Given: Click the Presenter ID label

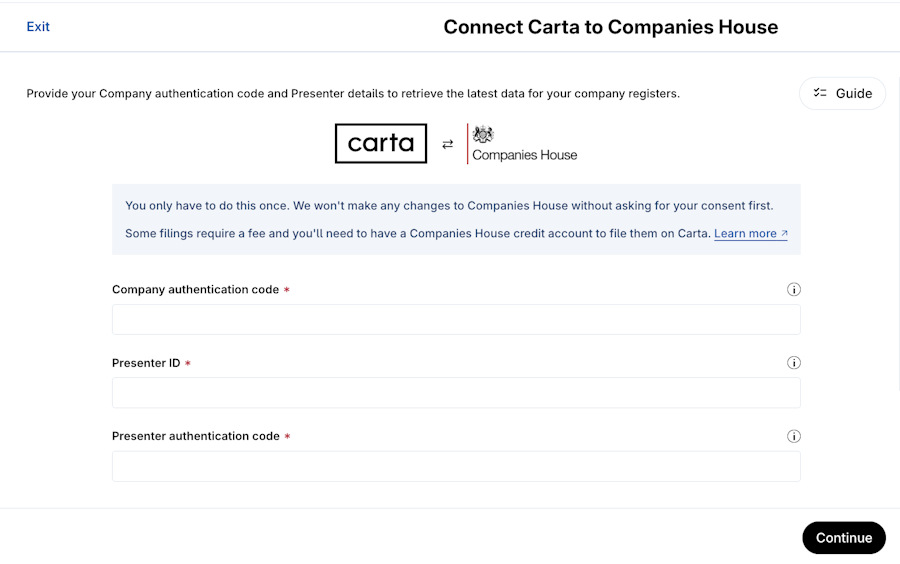Looking at the screenshot, I should [146, 363].
